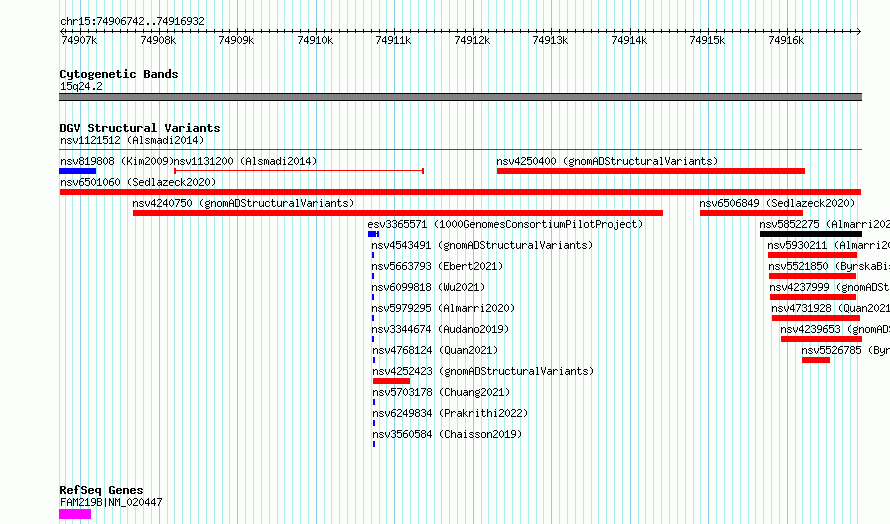Click the 74908k ruler mark
Image resolution: width=890 pixels, height=524 pixels.
pyautogui.click(x=158, y=40)
